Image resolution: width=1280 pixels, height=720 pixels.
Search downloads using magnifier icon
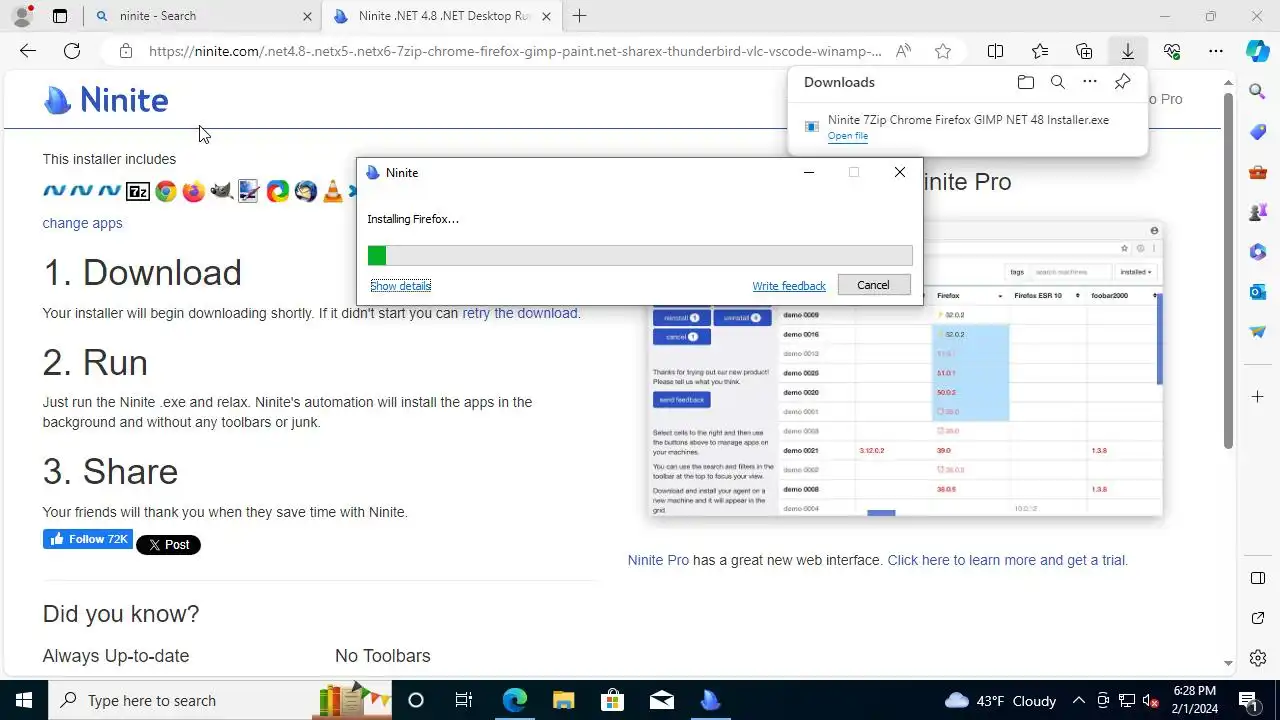[1057, 82]
